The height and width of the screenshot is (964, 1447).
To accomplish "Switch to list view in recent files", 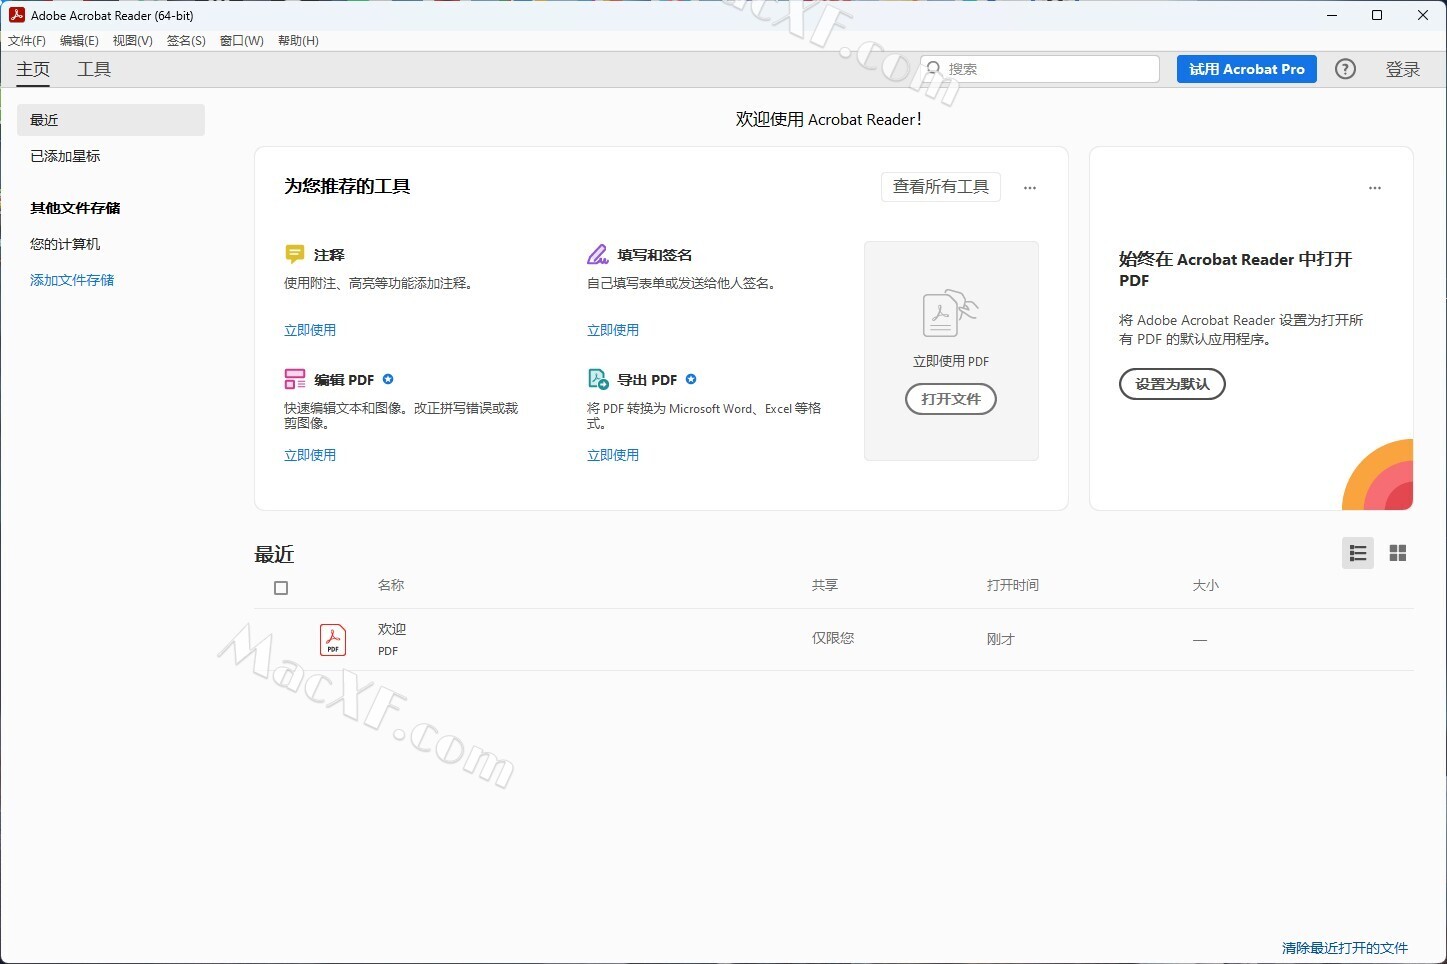I will coord(1358,553).
